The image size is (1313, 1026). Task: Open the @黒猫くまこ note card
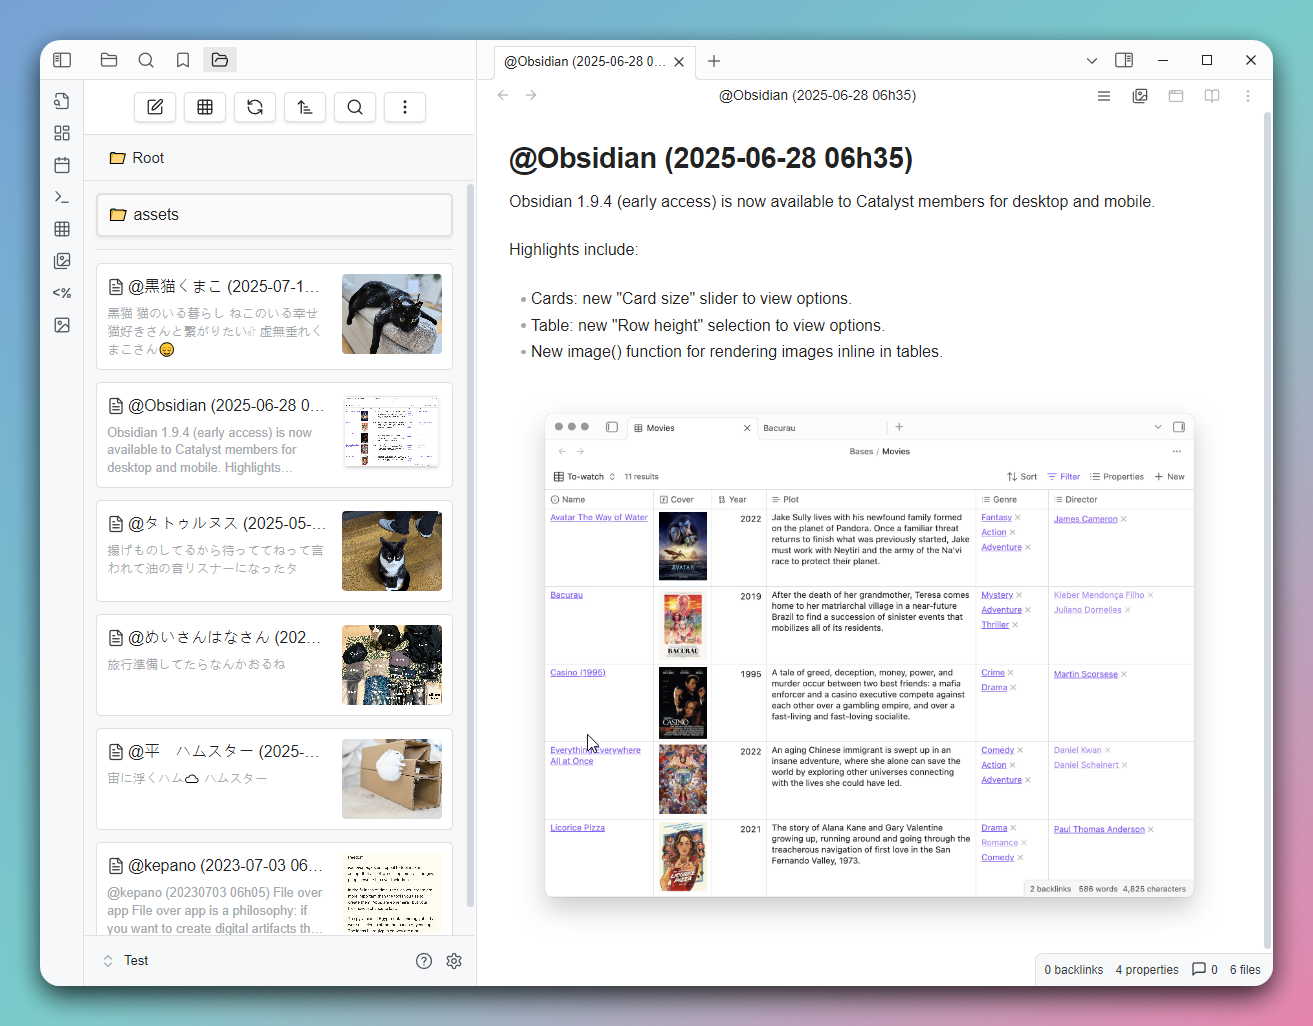pos(274,317)
